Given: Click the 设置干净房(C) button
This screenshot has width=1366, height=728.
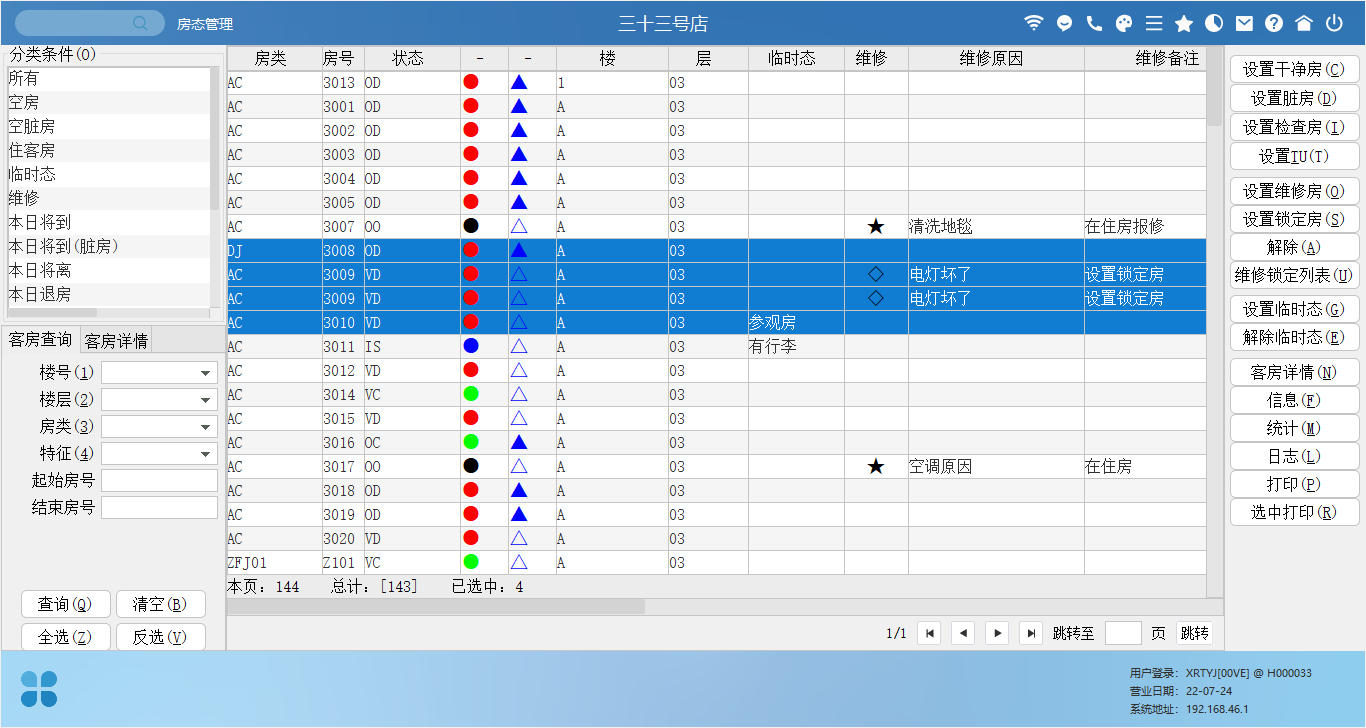Looking at the screenshot, I should [x=1295, y=70].
